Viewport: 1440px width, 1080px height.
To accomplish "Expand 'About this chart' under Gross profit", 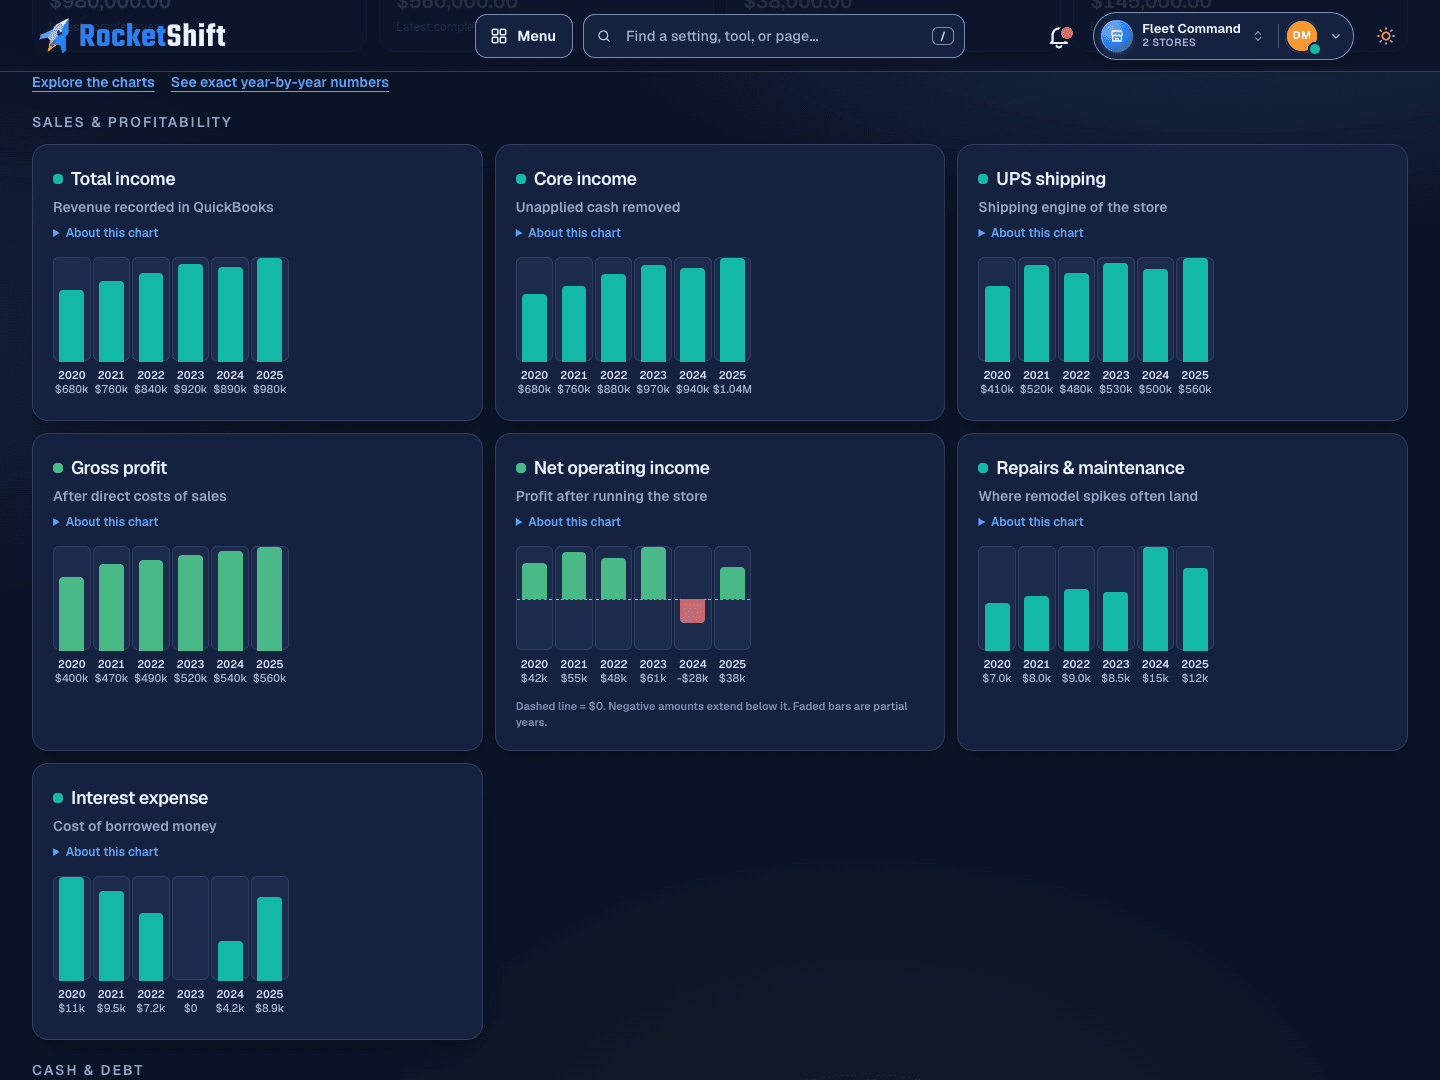I will tap(106, 522).
